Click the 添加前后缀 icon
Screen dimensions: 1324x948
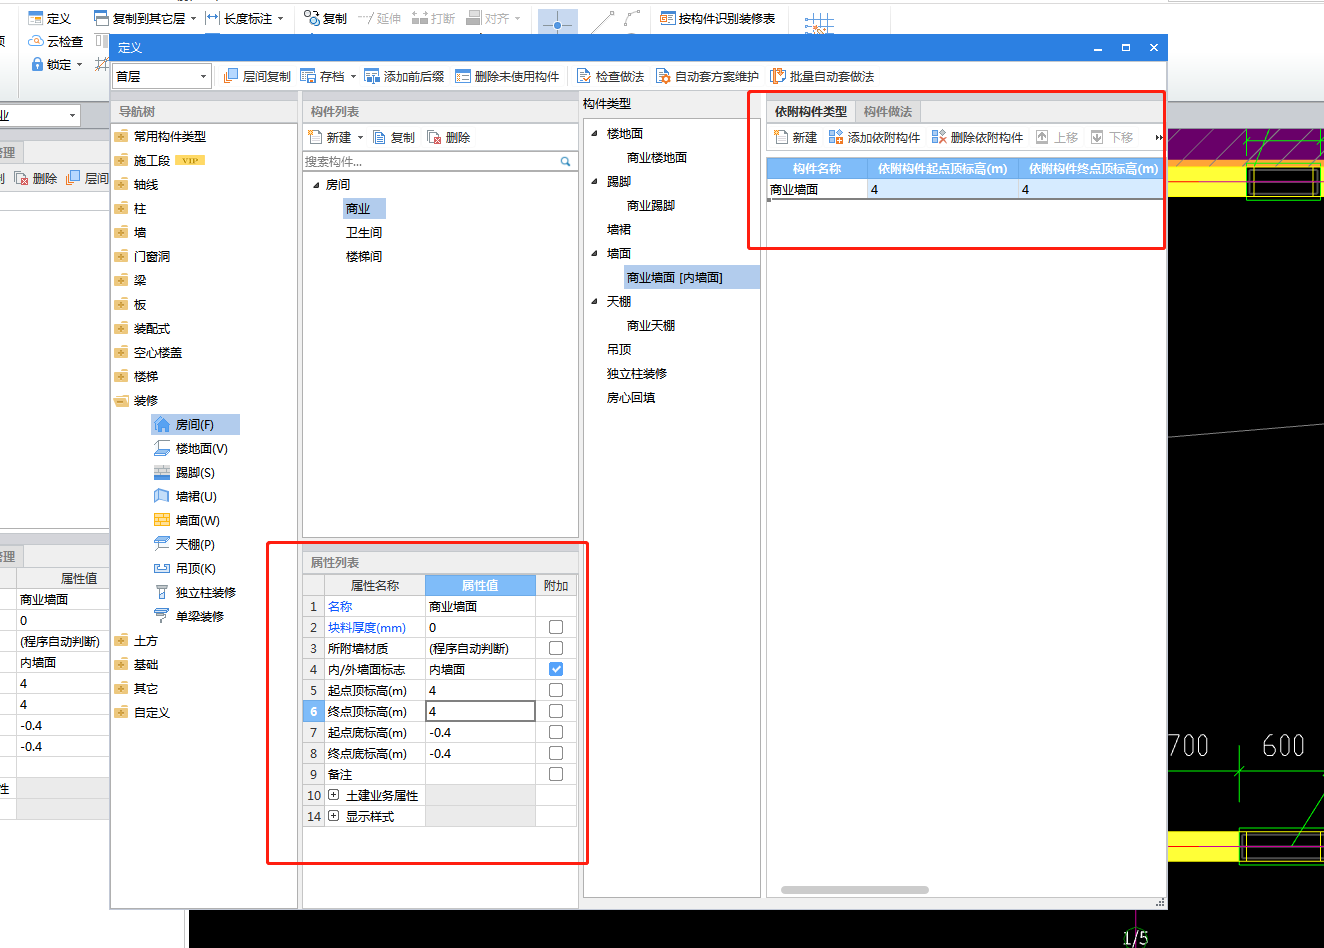(372, 76)
